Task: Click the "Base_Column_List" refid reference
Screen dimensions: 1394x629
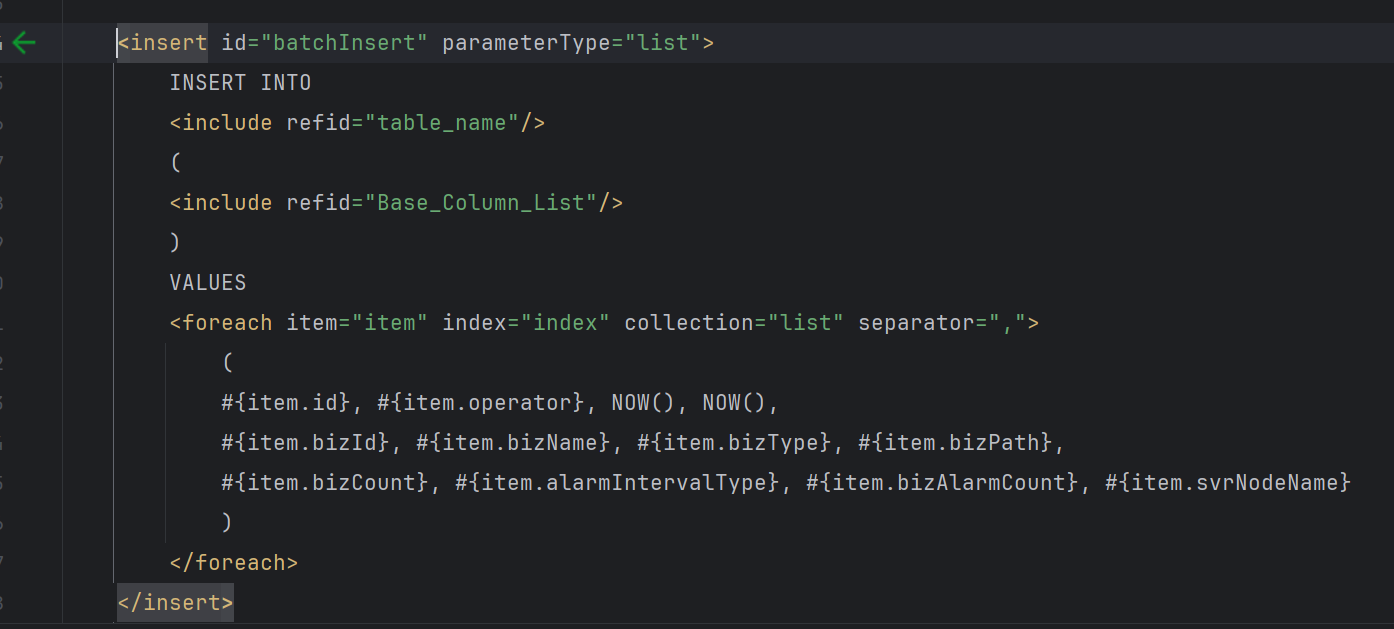Action: point(487,203)
